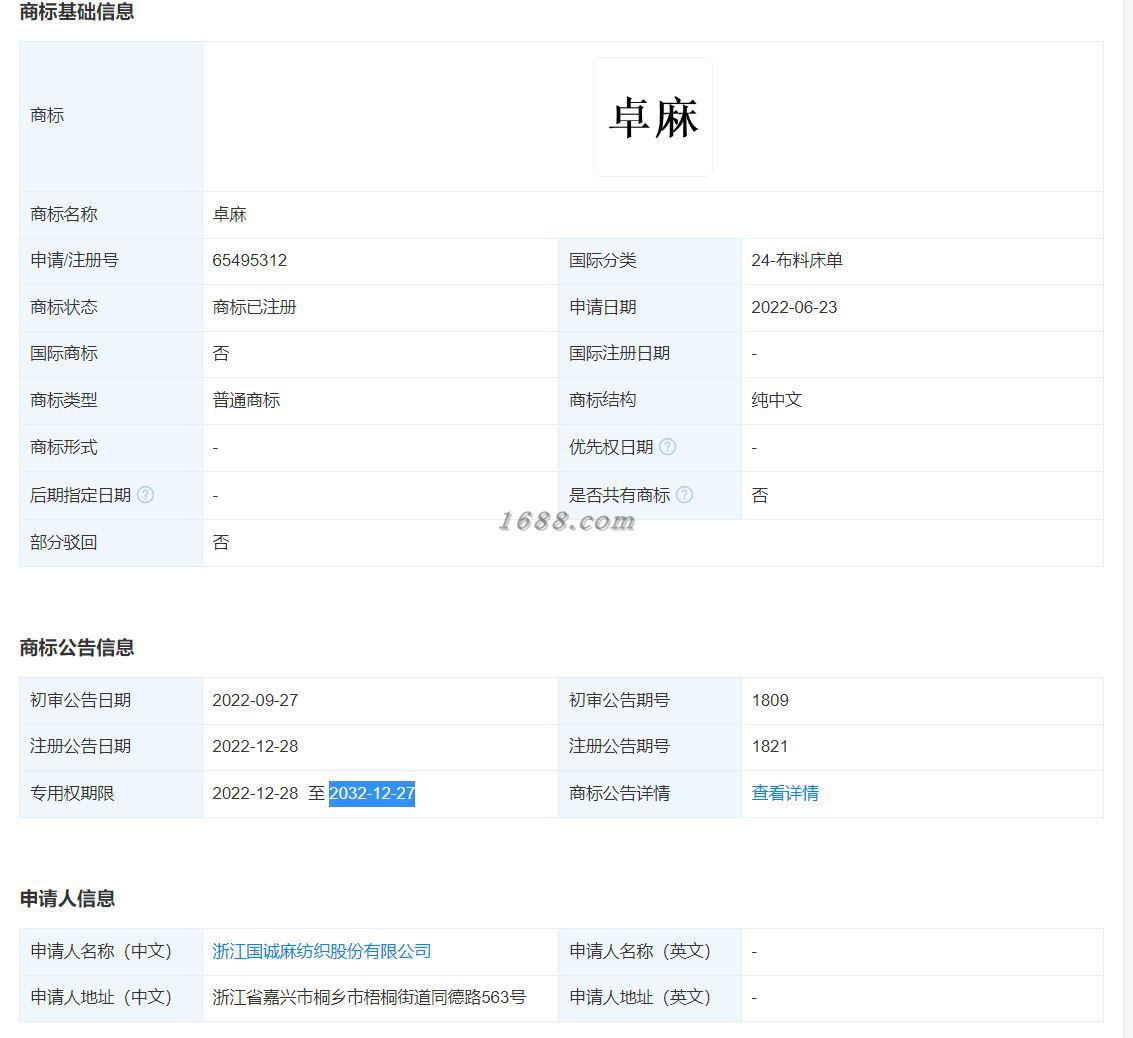Click the 申请日期 field label
The width and height of the screenshot is (1133, 1038).
(x=602, y=307)
